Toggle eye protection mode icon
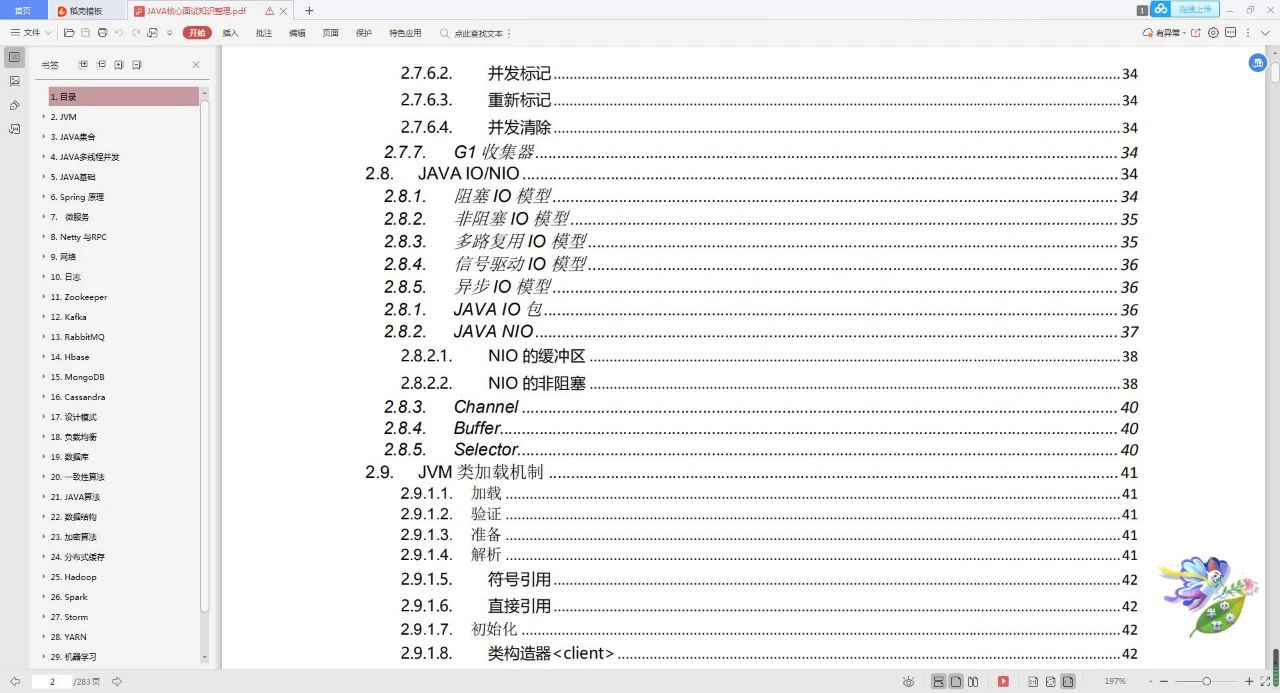 point(908,681)
